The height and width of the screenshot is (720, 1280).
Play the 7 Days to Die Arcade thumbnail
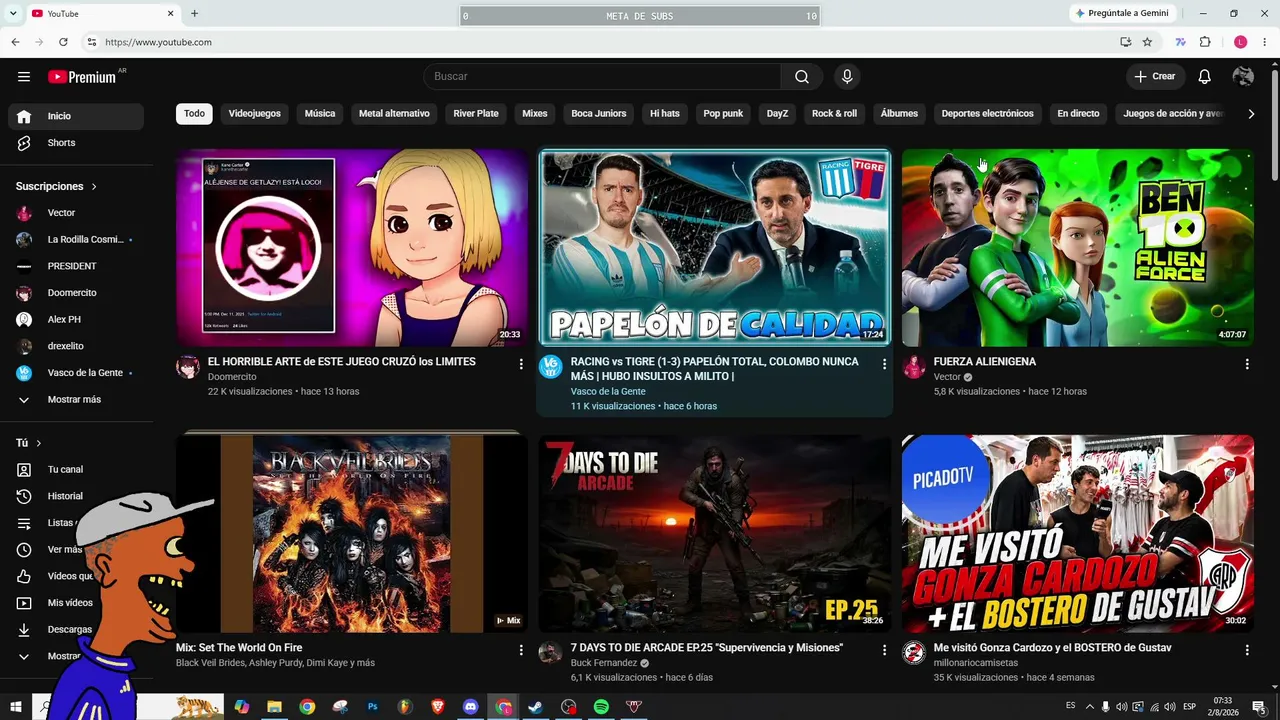click(x=714, y=534)
